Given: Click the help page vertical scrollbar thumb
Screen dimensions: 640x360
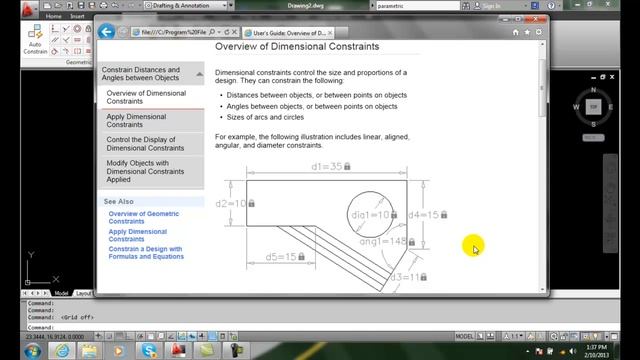Looking at the screenshot, I should pos(542,87).
